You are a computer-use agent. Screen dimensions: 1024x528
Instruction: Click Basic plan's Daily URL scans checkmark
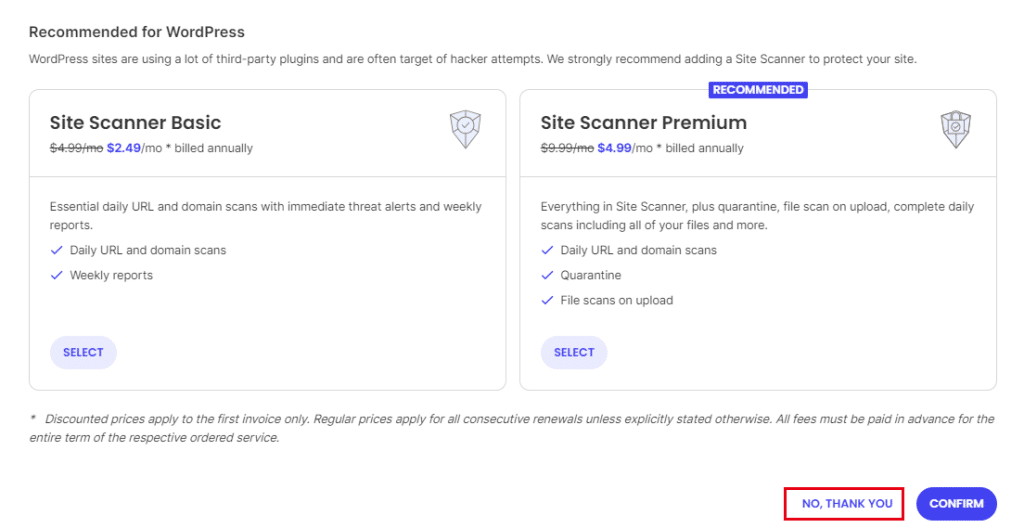[57, 250]
